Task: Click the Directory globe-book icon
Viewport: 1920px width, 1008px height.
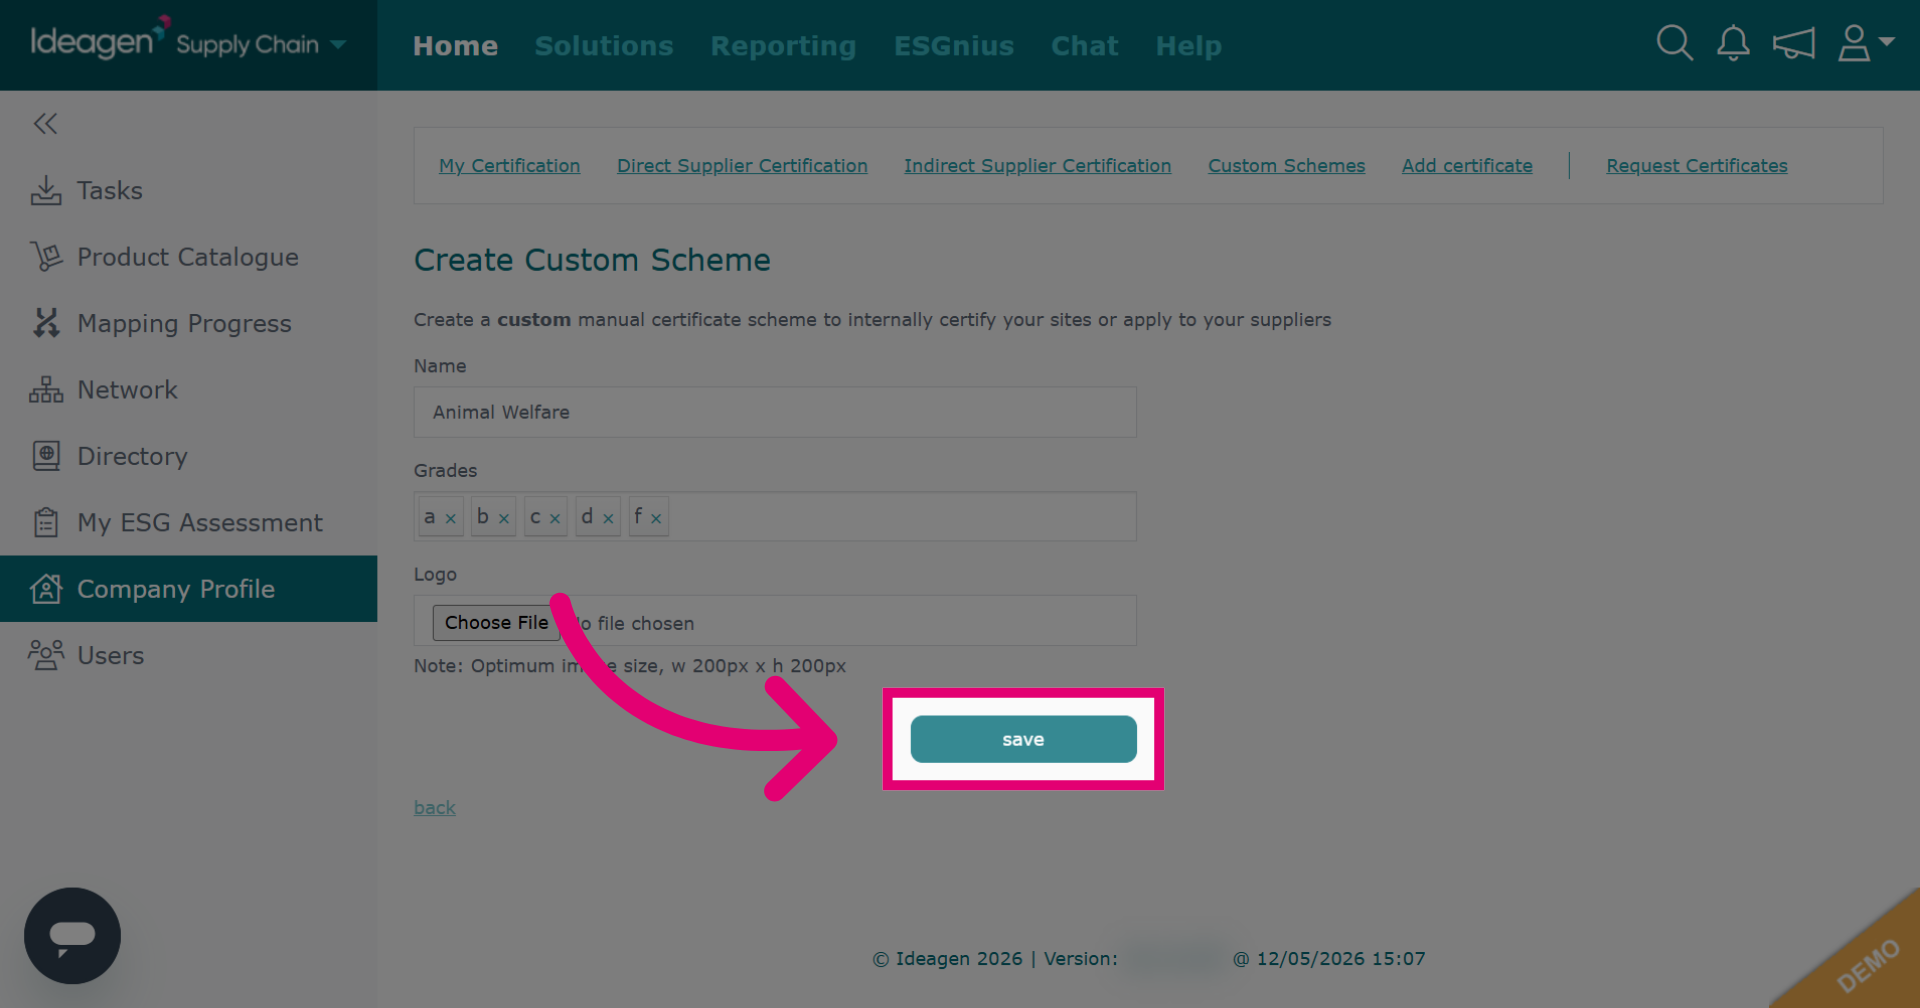Action: coord(46,456)
